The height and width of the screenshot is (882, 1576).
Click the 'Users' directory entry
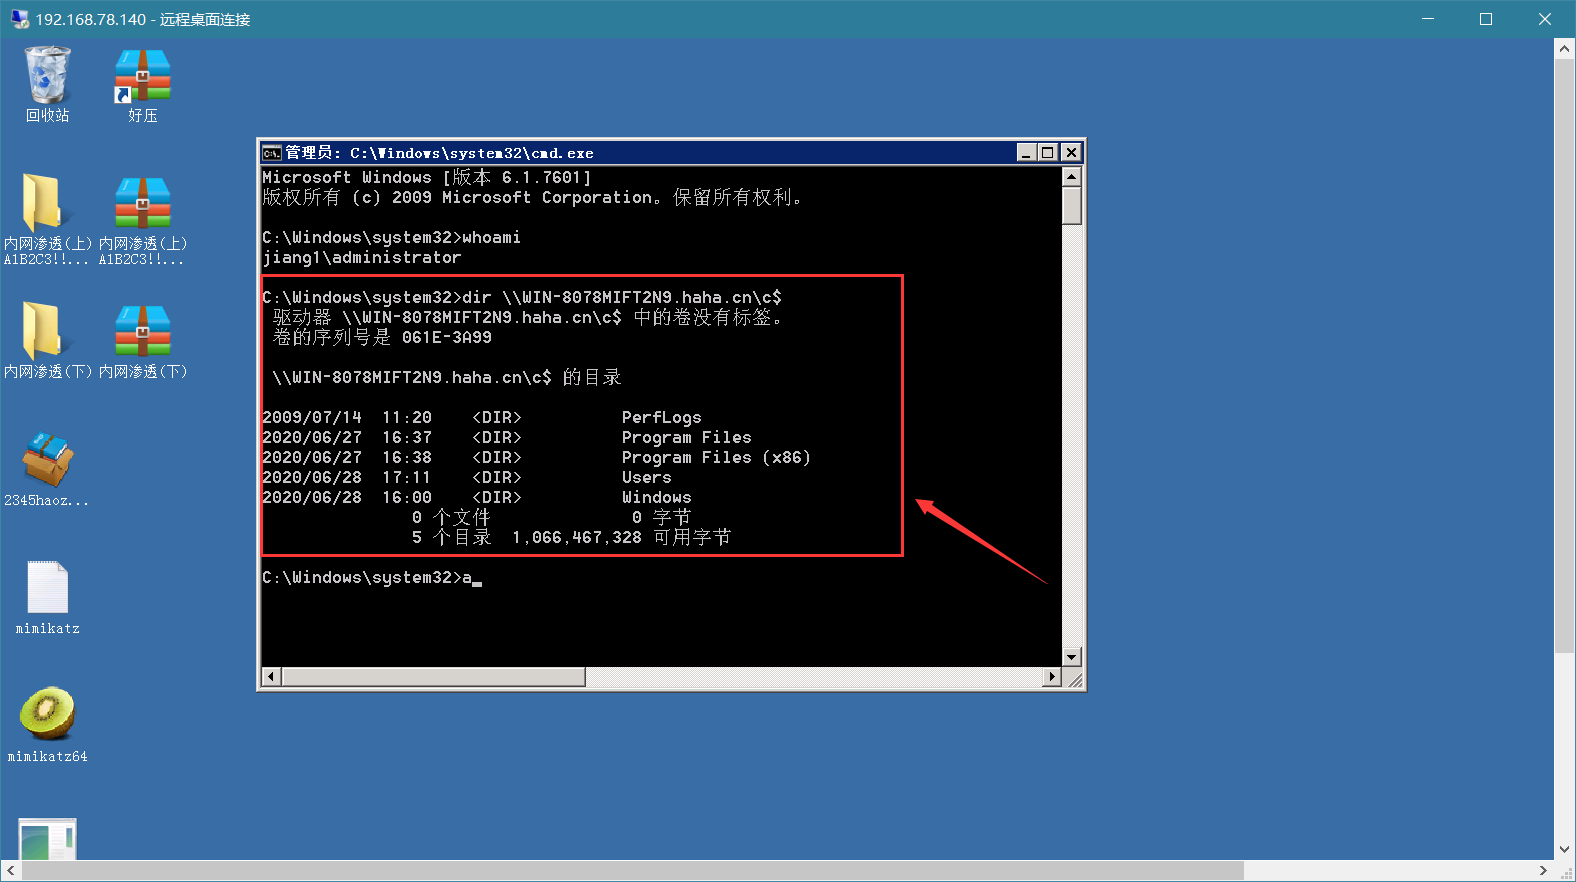[x=646, y=478]
